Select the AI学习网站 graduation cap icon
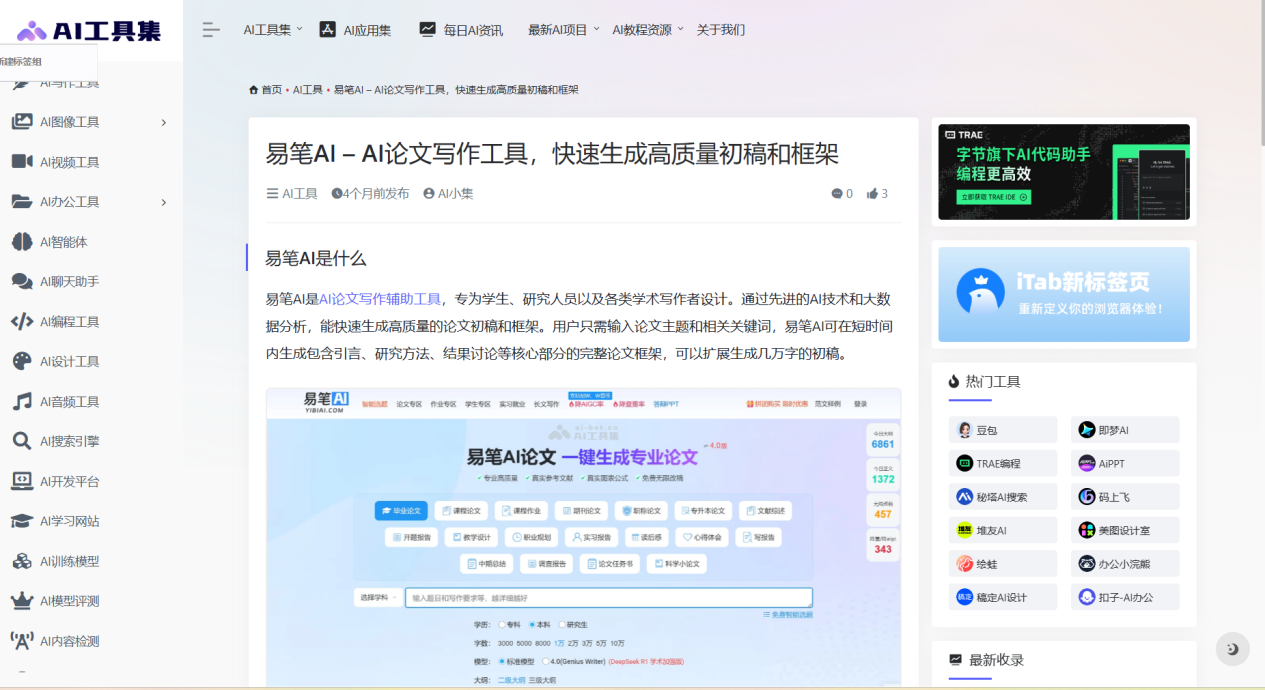The height and width of the screenshot is (690, 1265). click(x=22, y=521)
